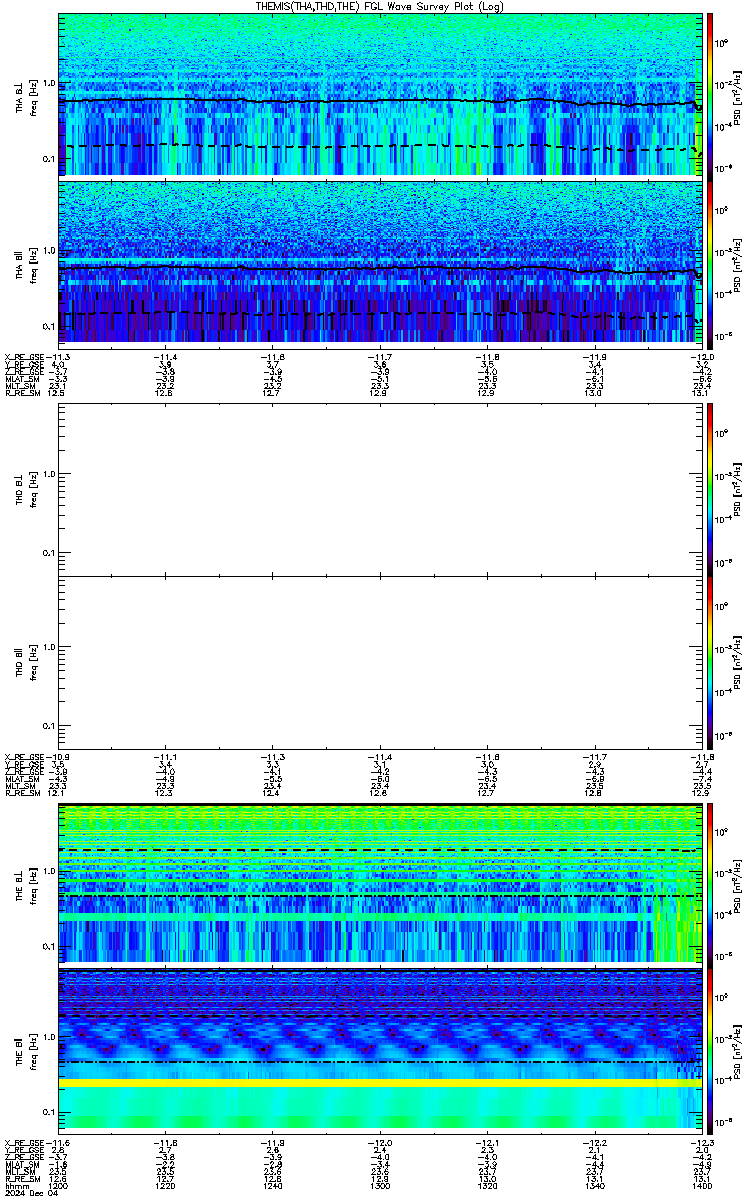Viewport: 750px width, 1200px height.
Task: Click the solid black frequency line in THA B⊥
Action: 380,100
